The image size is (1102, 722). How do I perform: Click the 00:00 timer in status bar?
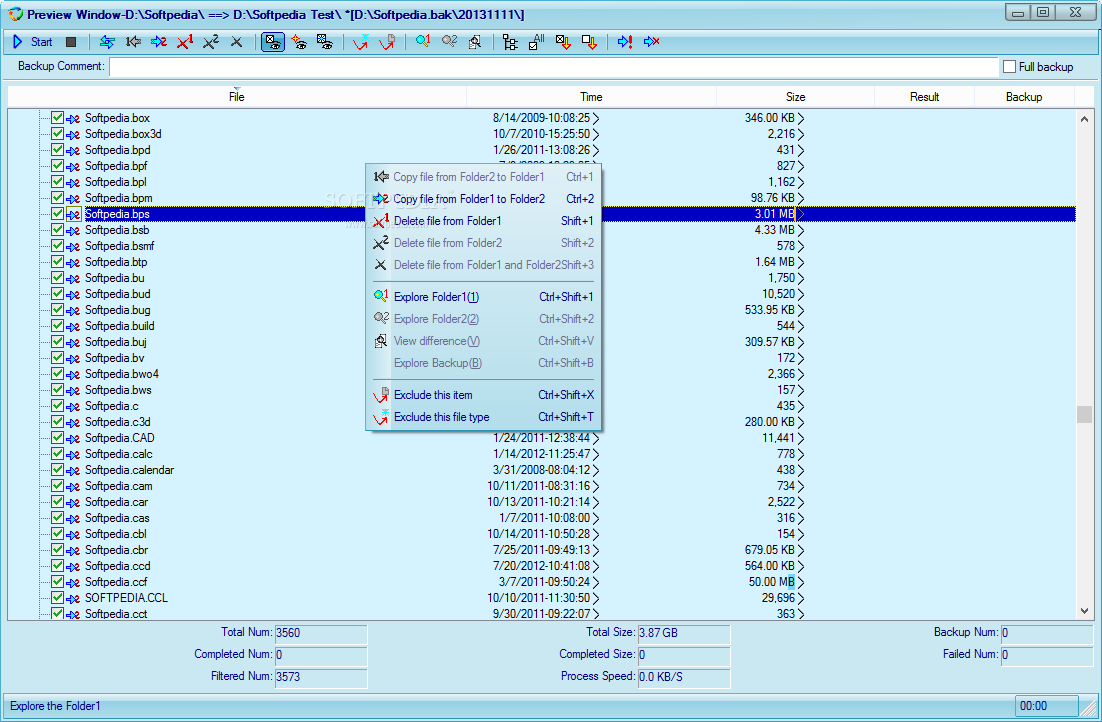pos(1046,706)
